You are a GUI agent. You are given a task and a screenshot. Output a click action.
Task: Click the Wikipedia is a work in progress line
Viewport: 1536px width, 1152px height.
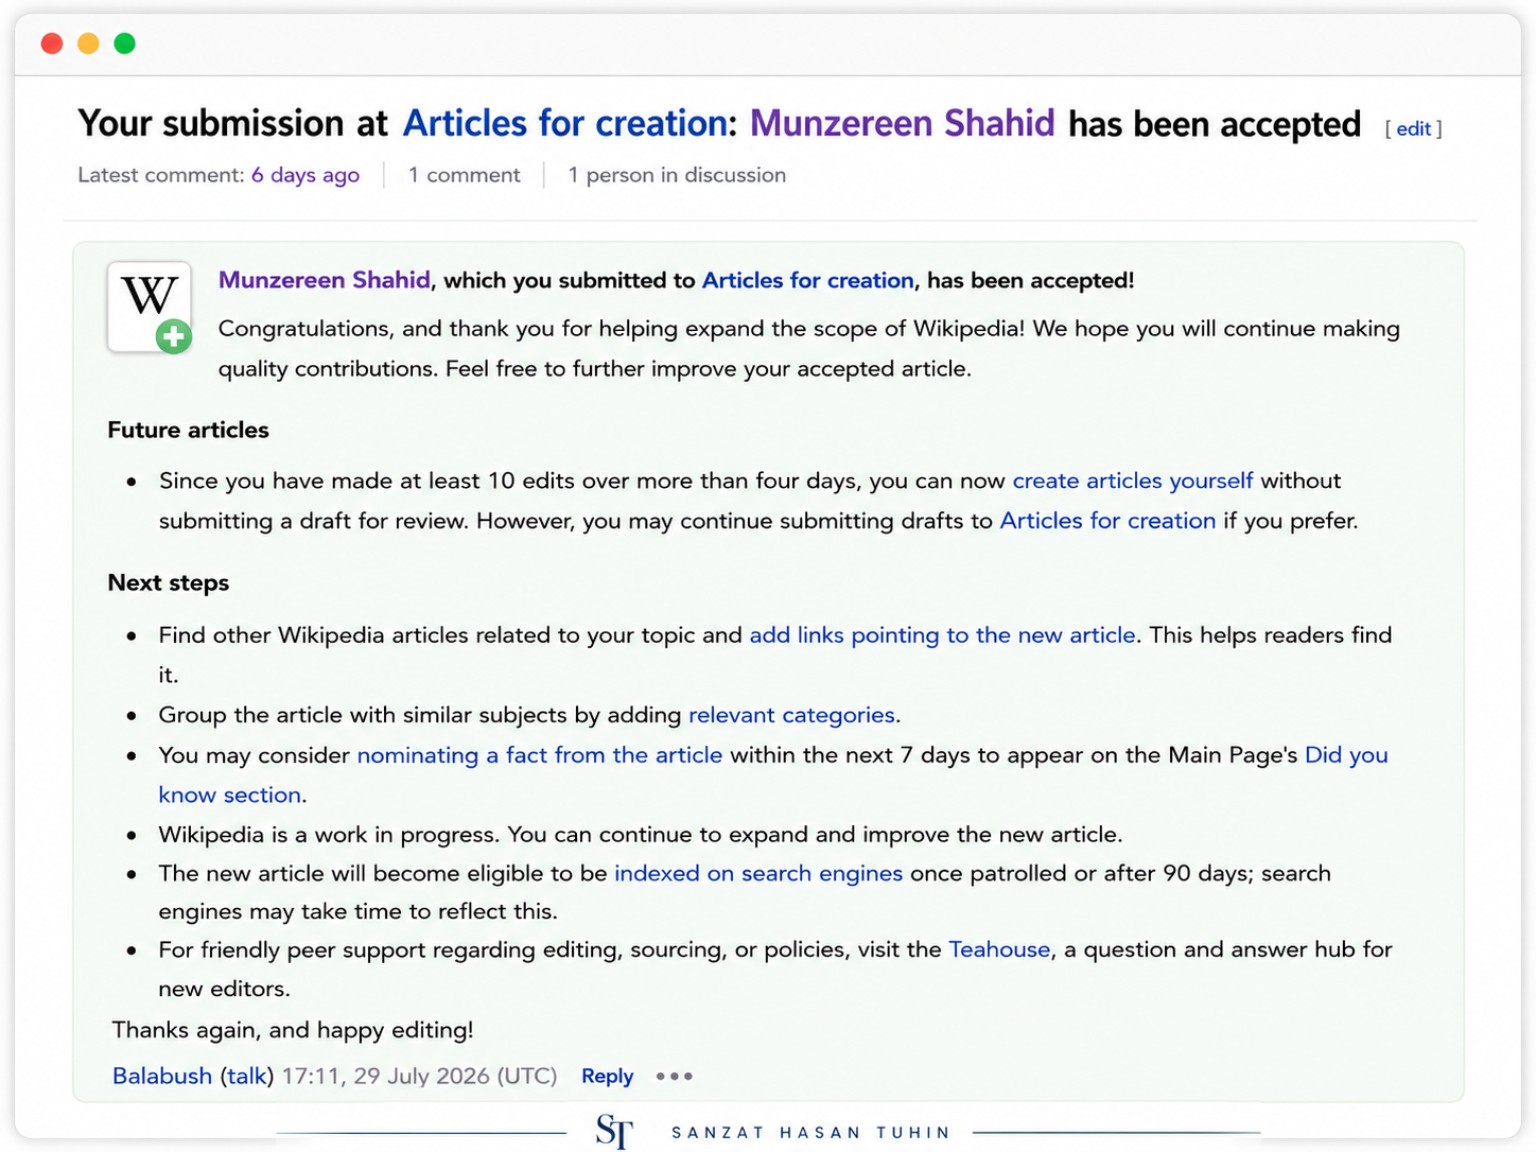pos(640,834)
